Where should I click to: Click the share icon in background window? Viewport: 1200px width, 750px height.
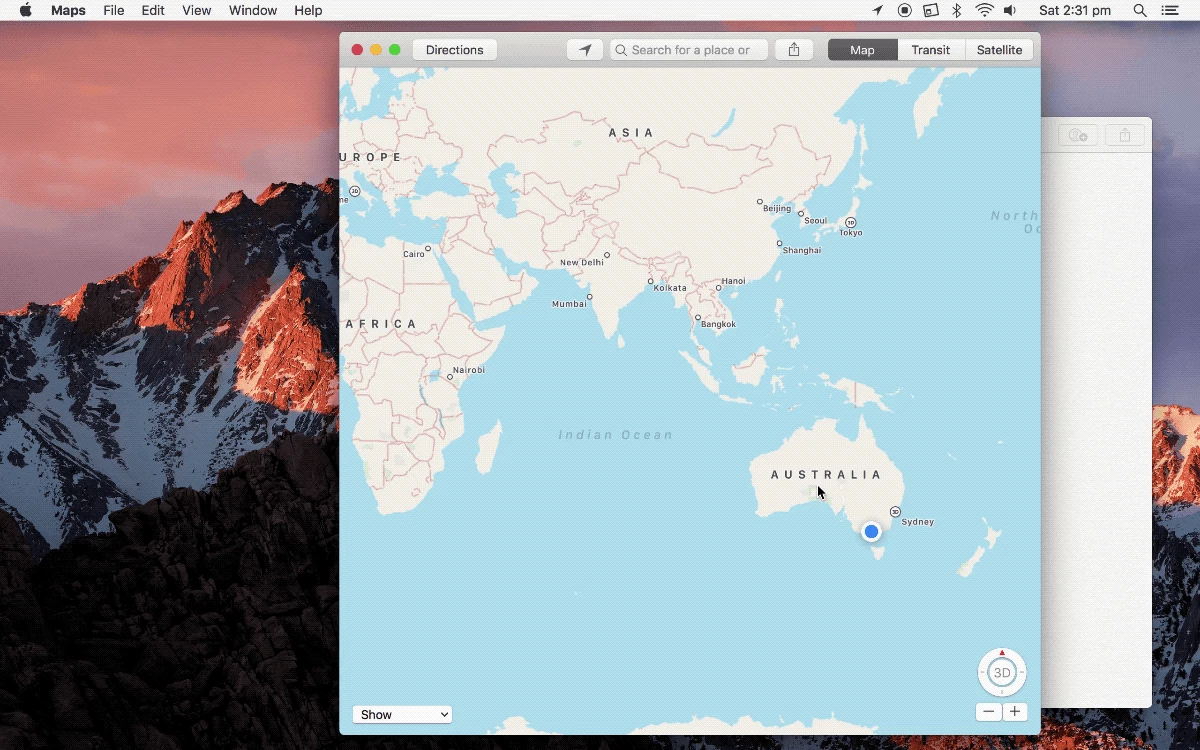pos(1124,135)
